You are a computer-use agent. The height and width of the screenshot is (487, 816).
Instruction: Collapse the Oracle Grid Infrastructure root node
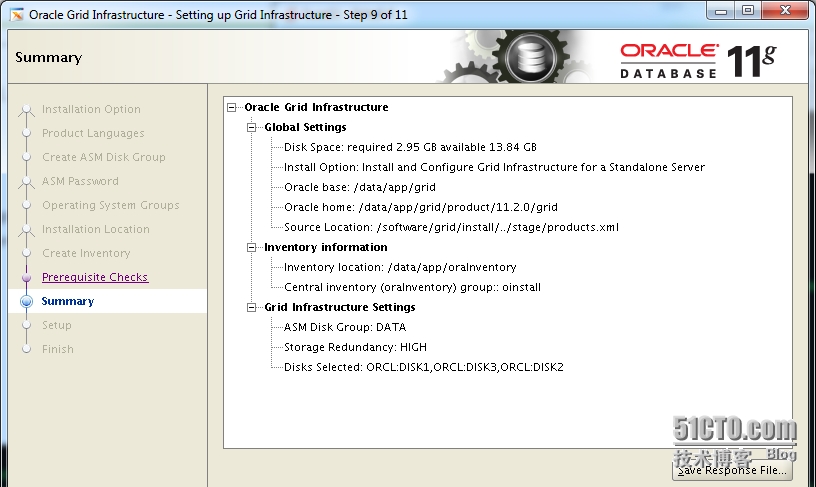coord(232,108)
